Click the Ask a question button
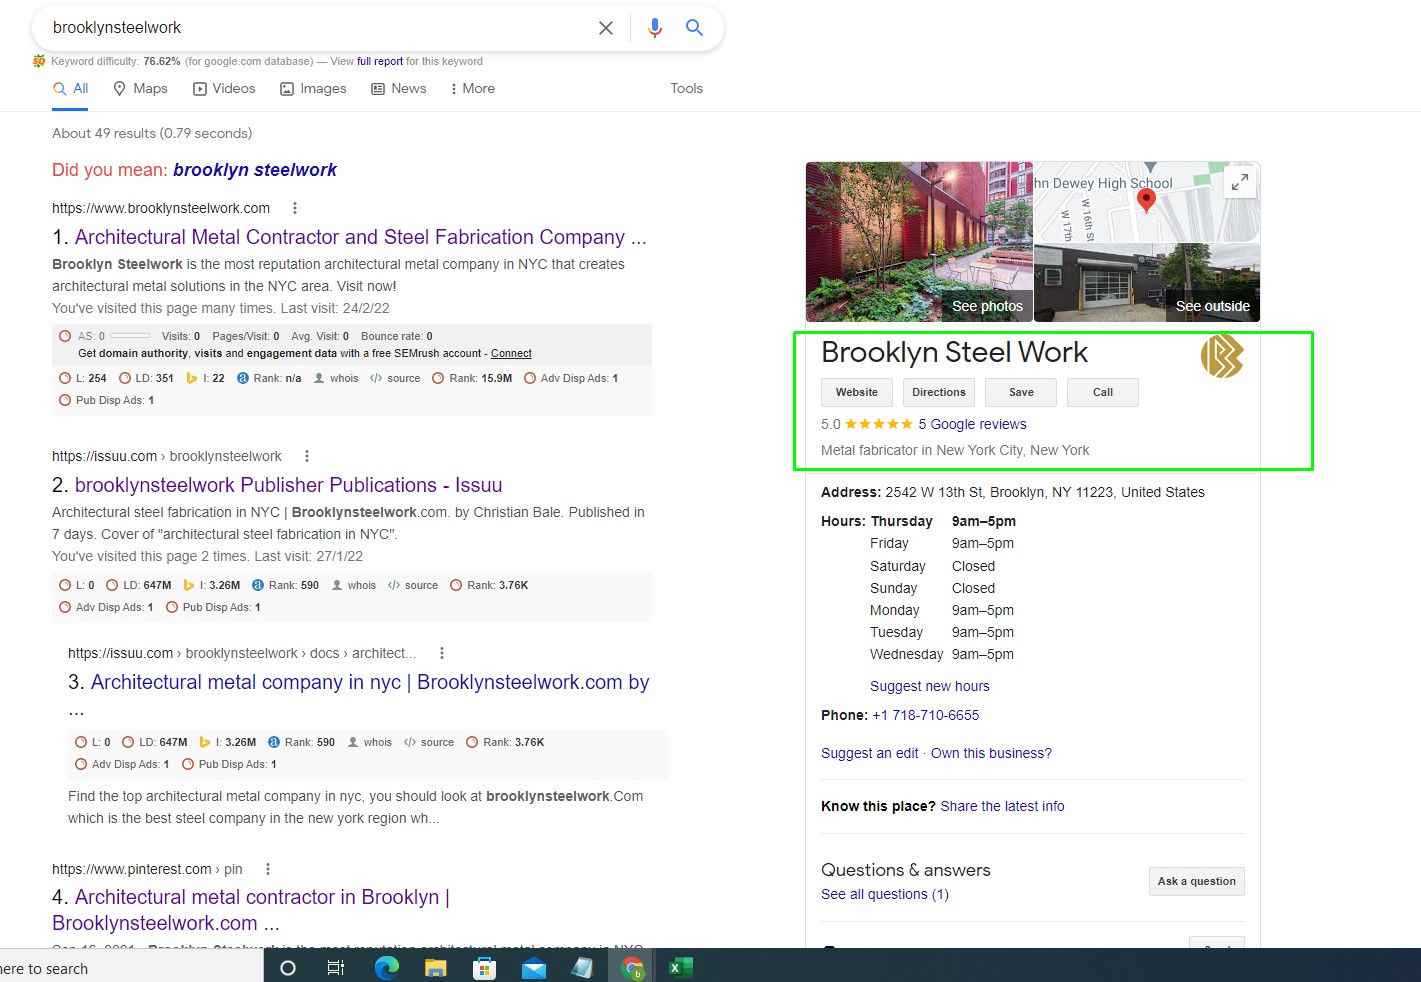 (x=1197, y=881)
